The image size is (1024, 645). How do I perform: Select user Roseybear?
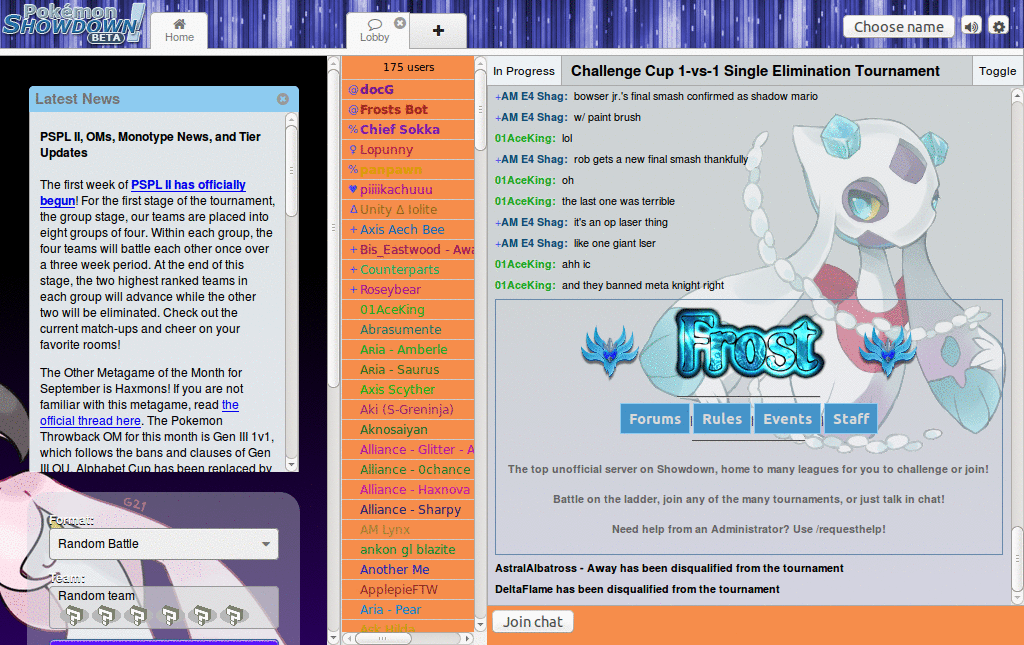pyautogui.click(x=408, y=290)
